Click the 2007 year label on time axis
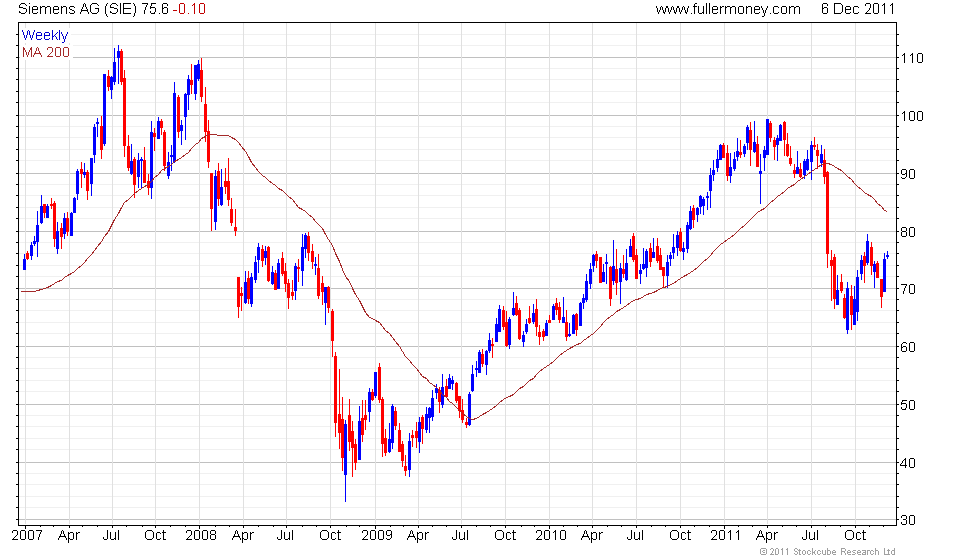 pyautogui.click(x=28, y=536)
